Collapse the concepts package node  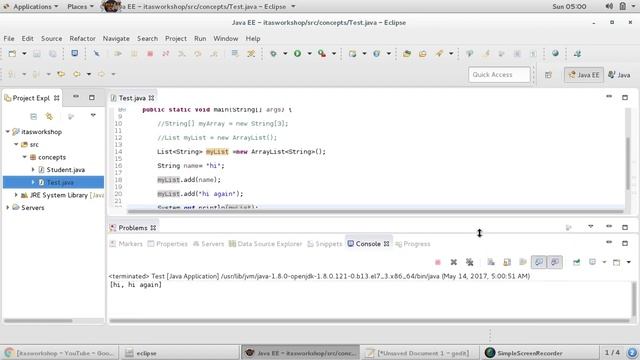(24, 157)
